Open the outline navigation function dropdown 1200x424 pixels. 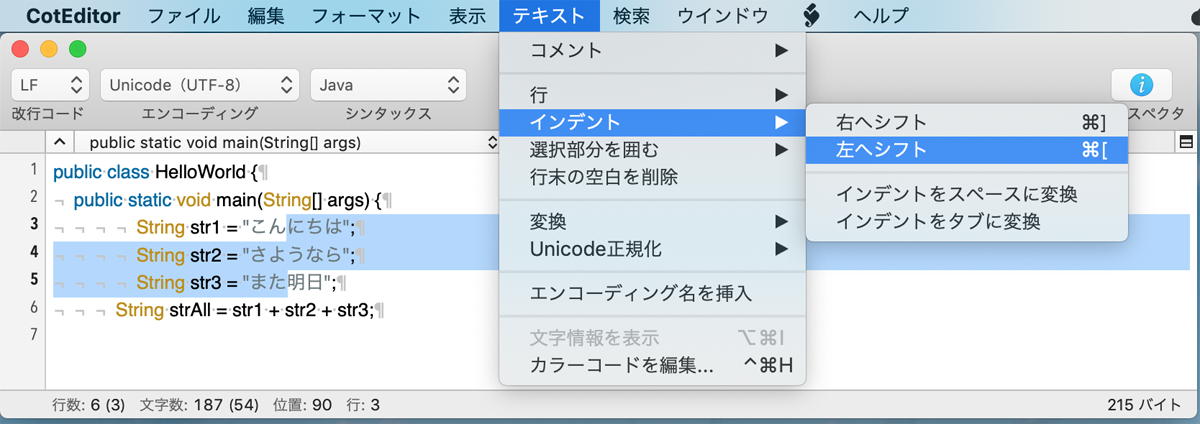(x=289, y=142)
